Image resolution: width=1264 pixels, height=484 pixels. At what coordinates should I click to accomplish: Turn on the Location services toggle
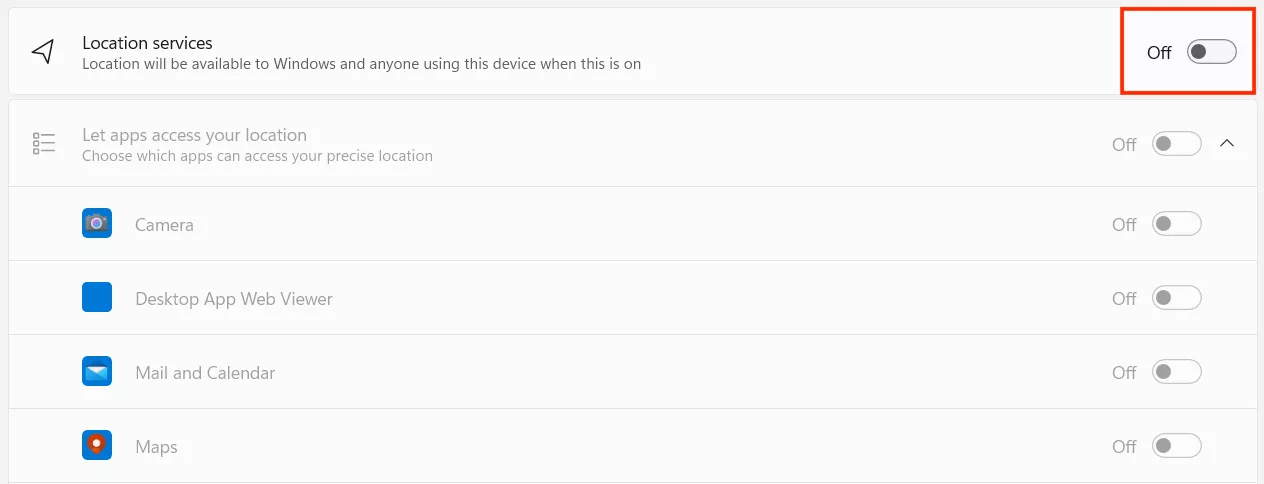click(1211, 52)
